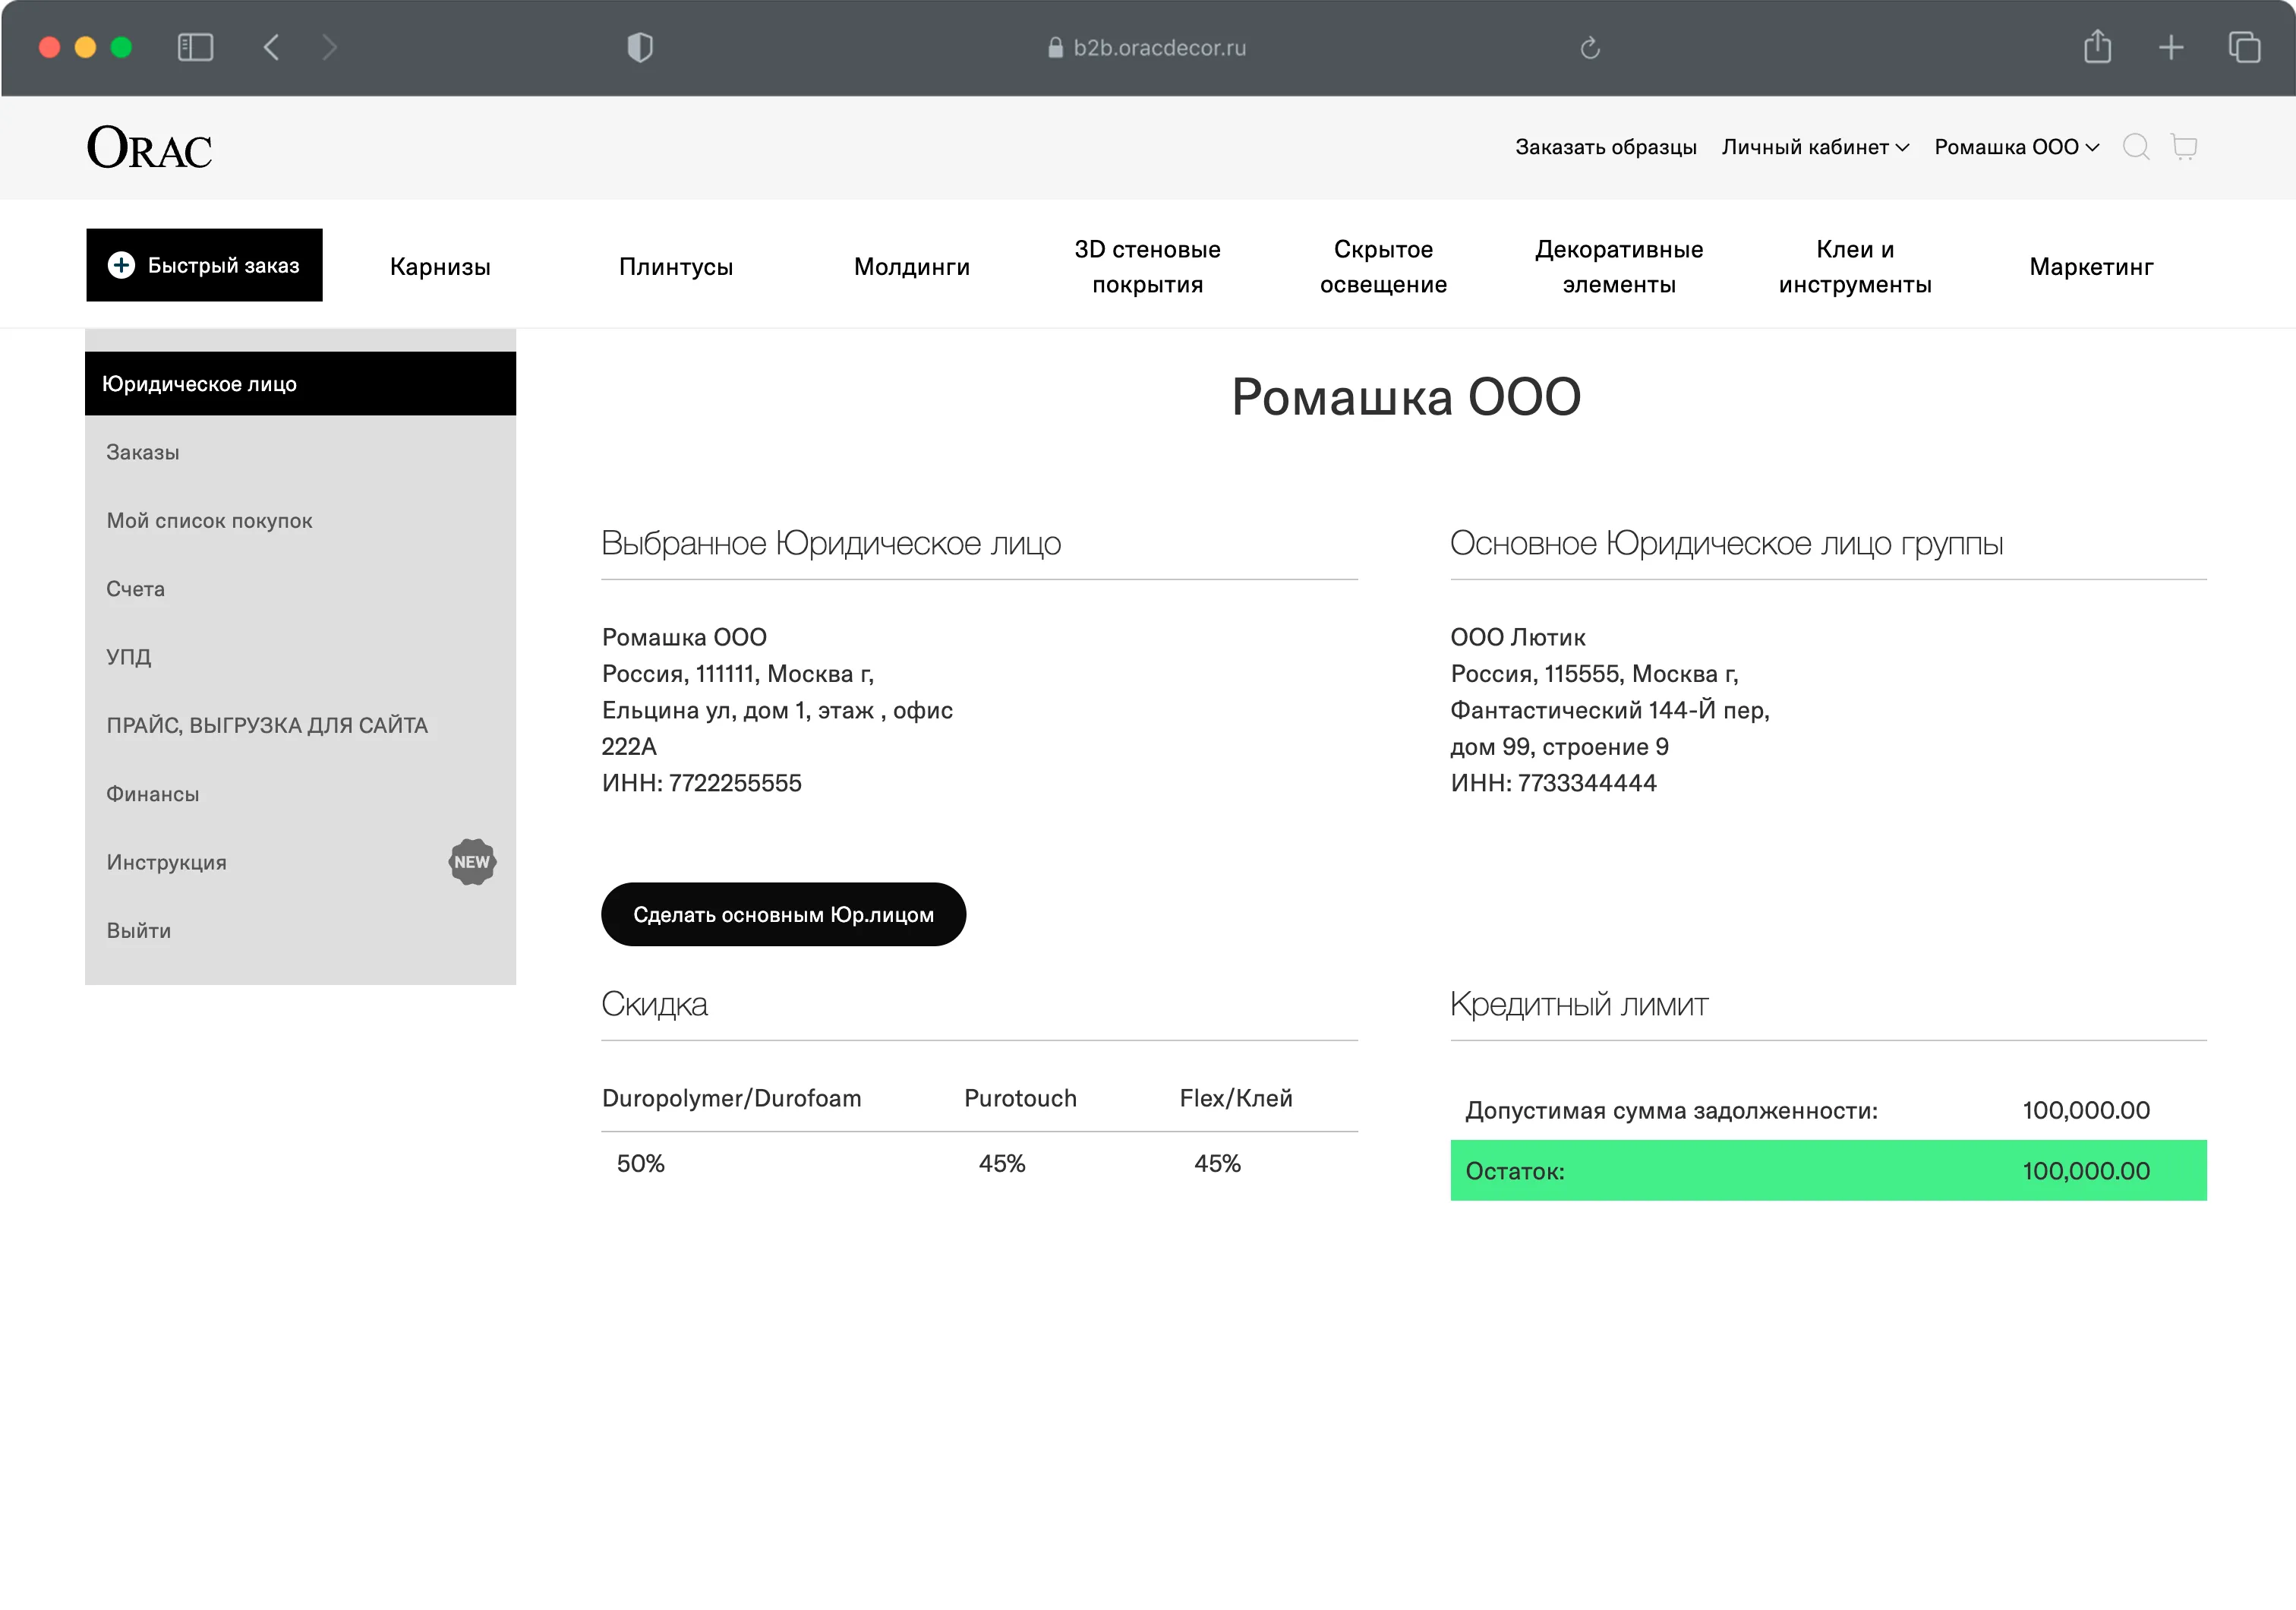This screenshot has width=2296, height=1610.
Task: Click Сделать основным Юр.лицом button
Action: tap(783, 914)
